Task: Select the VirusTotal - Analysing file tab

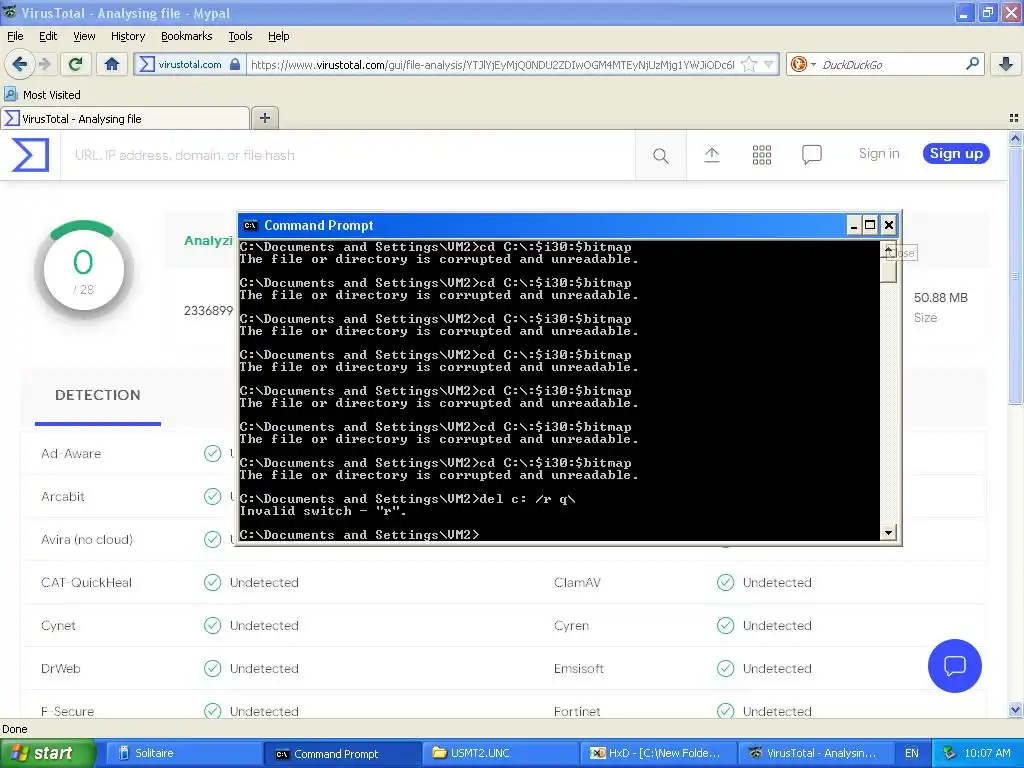Action: pos(125,118)
